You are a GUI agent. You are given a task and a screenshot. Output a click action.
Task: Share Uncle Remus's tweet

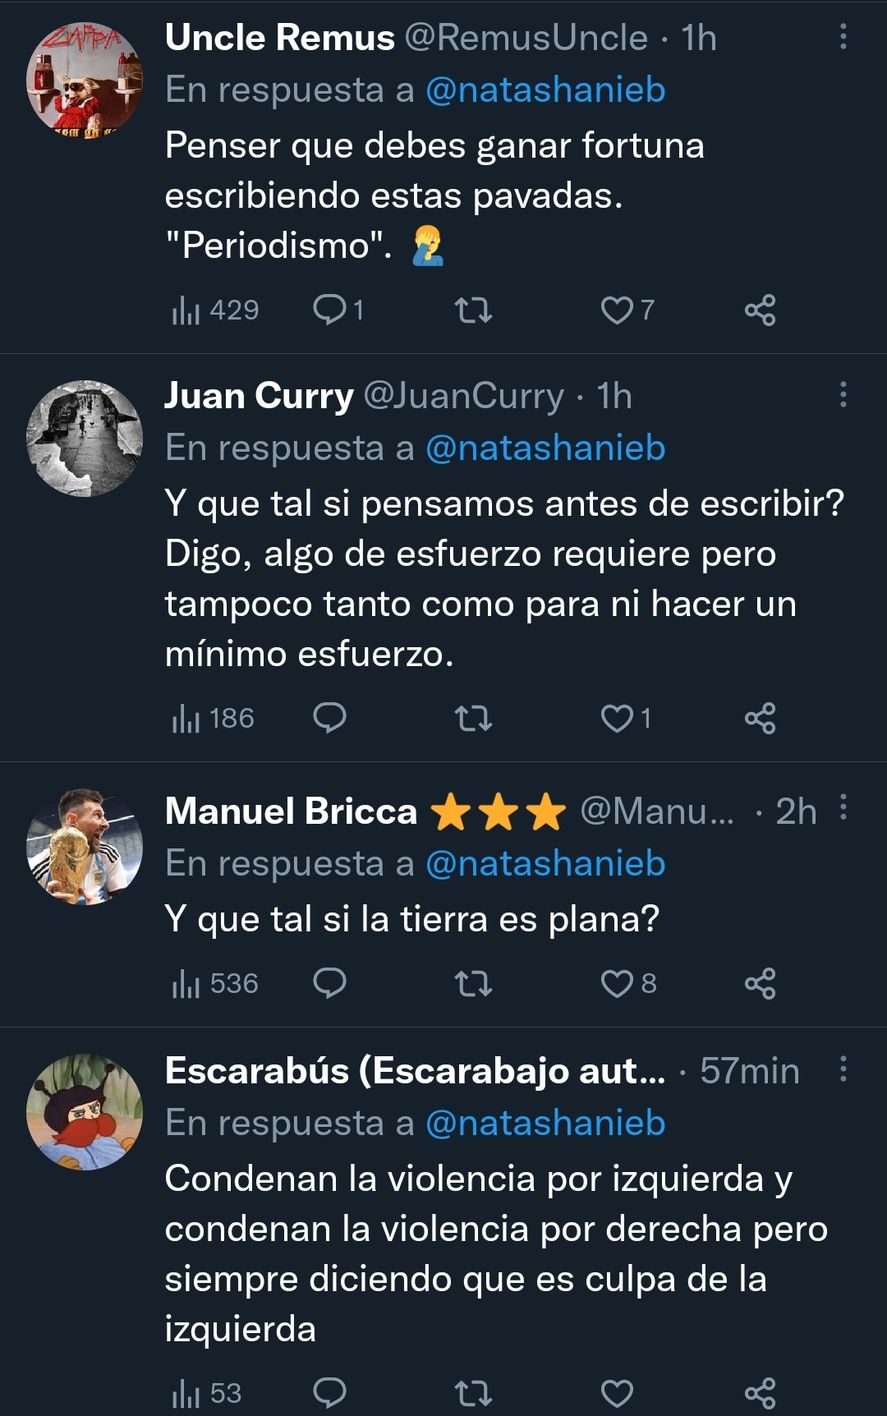(760, 311)
